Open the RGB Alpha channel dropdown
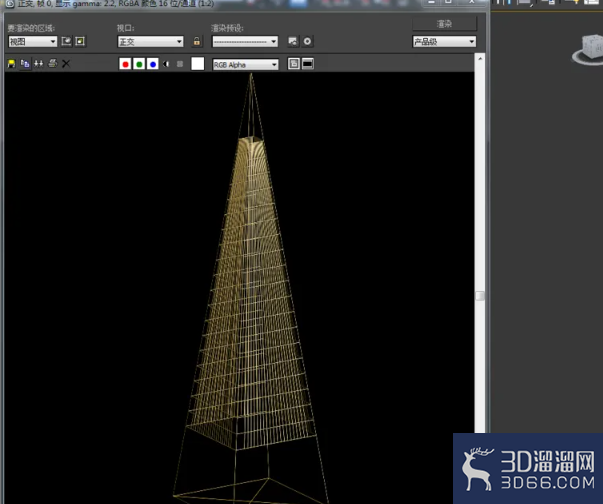Screen dimensions: 603x504 [245, 65]
